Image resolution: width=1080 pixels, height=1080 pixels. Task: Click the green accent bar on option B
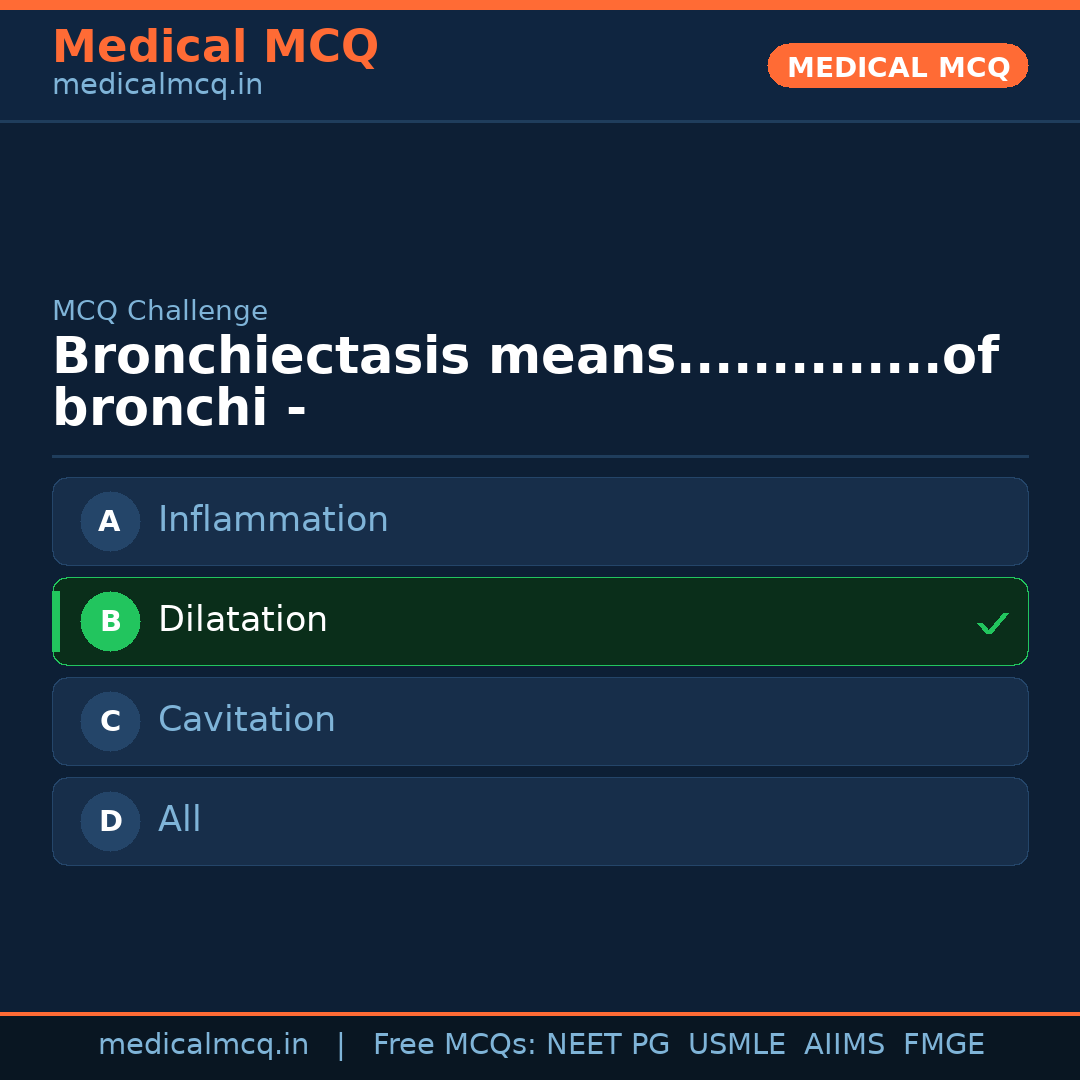pos(56,621)
